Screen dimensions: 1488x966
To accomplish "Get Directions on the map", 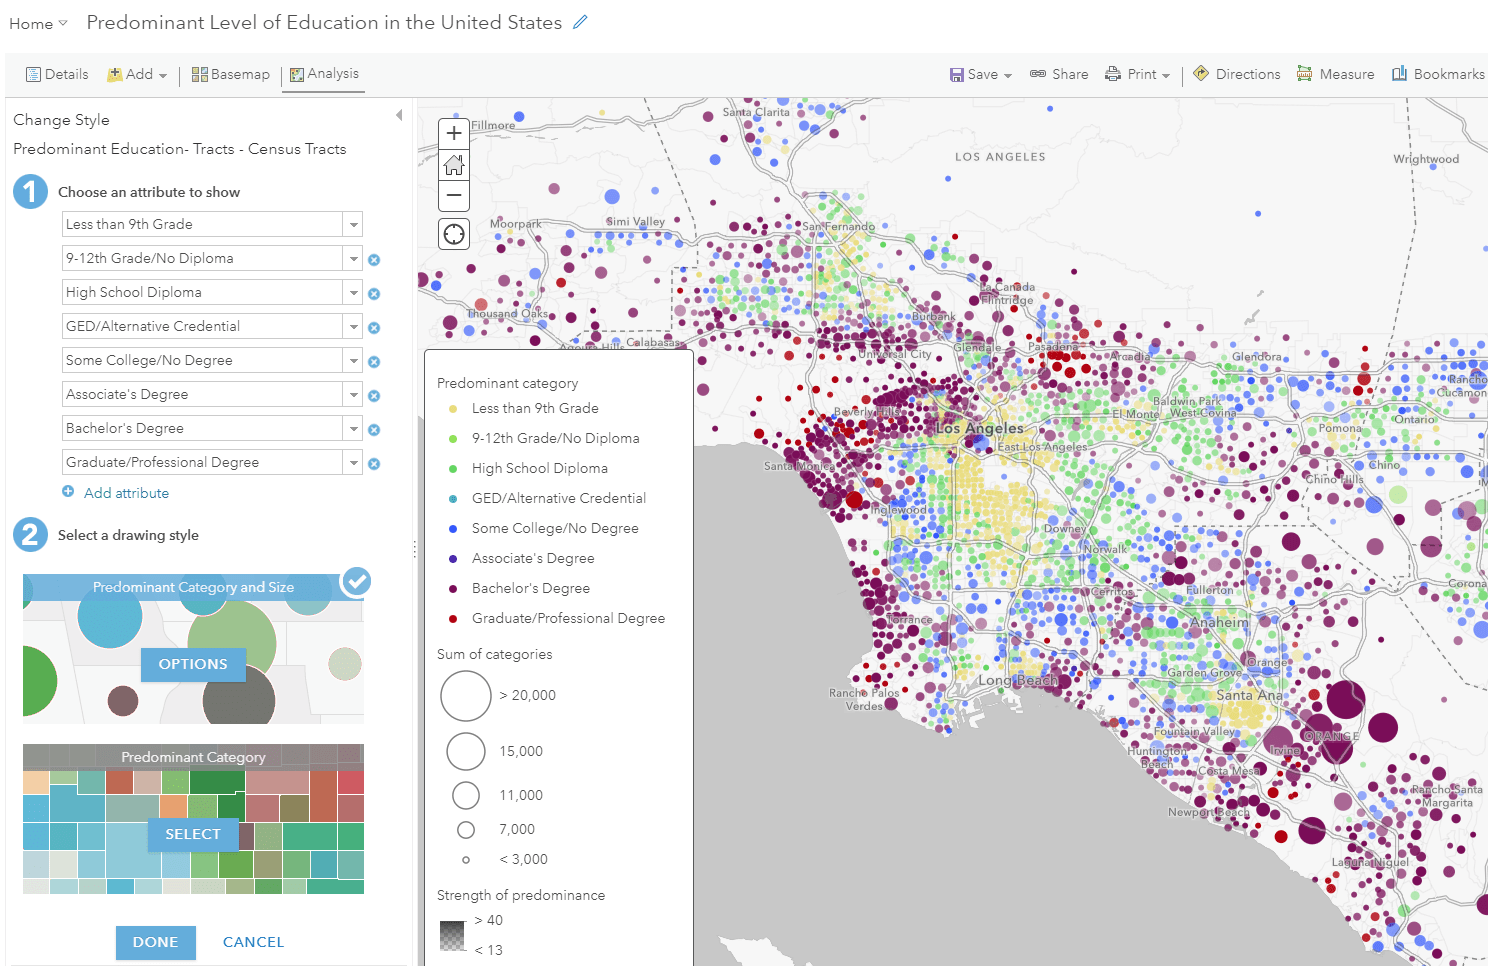I will 1237,74.
